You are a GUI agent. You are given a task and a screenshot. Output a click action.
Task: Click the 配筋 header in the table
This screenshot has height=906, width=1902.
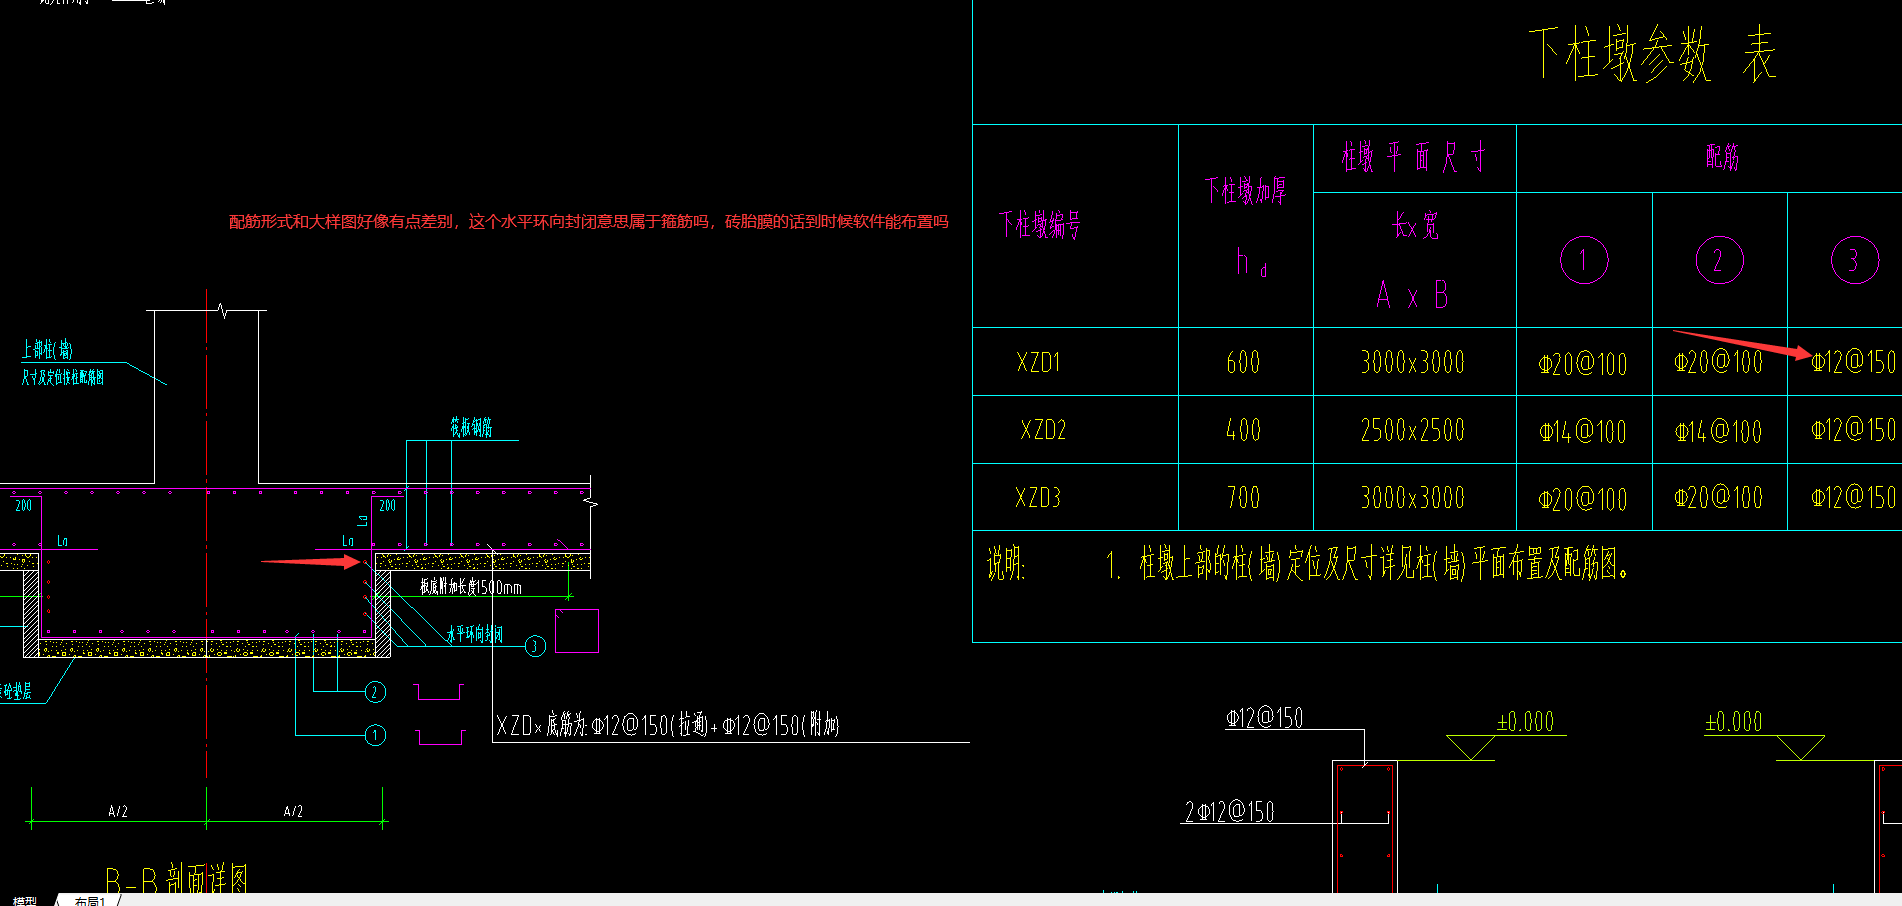1722,157
